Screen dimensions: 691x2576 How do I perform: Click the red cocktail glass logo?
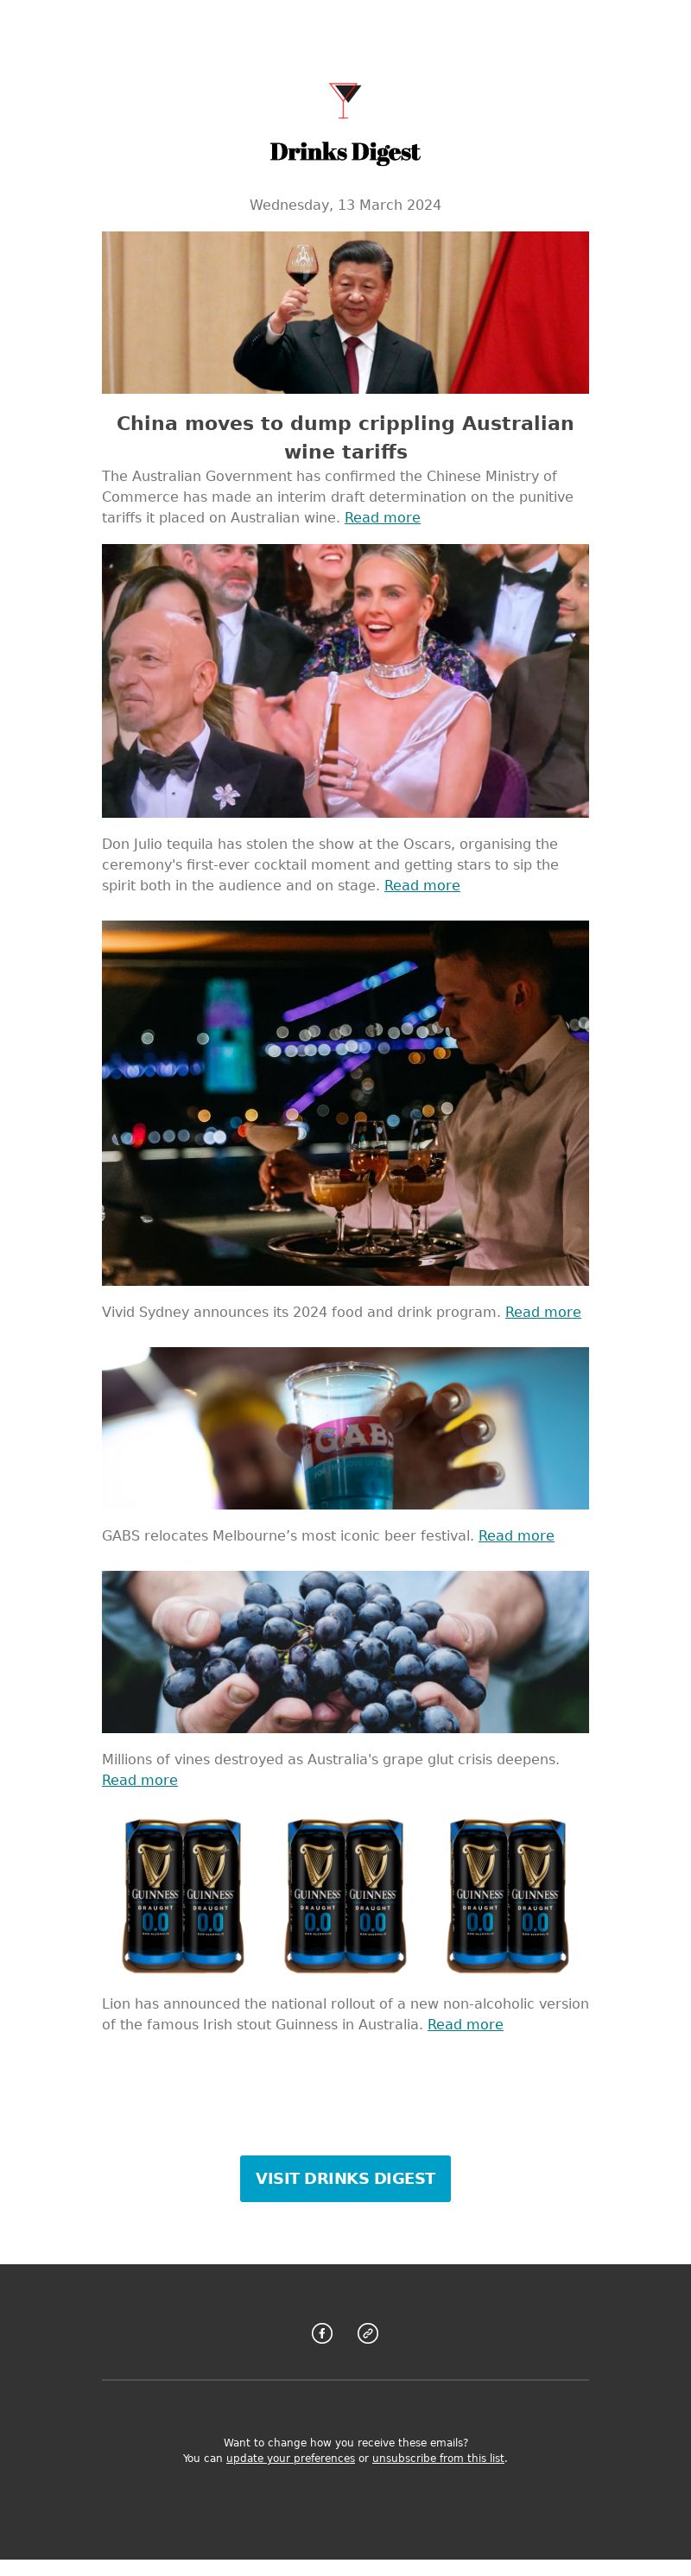pyautogui.click(x=345, y=101)
